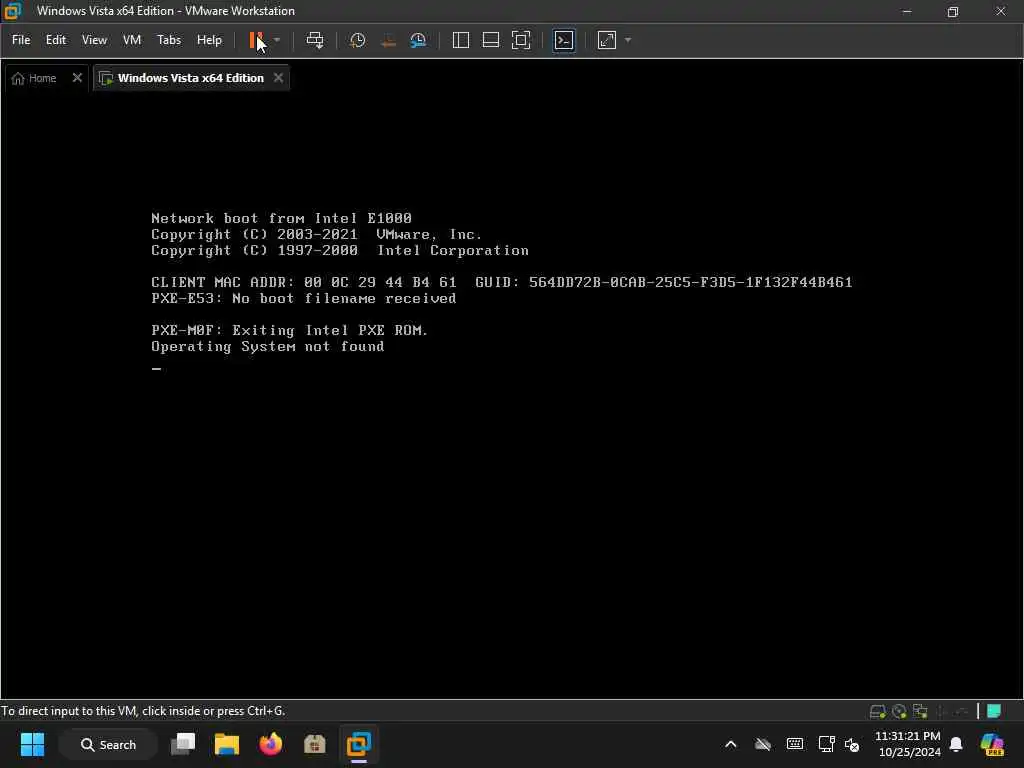Open the View menu
1024x768 pixels.
pyautogui.click(x=94, y=40)
